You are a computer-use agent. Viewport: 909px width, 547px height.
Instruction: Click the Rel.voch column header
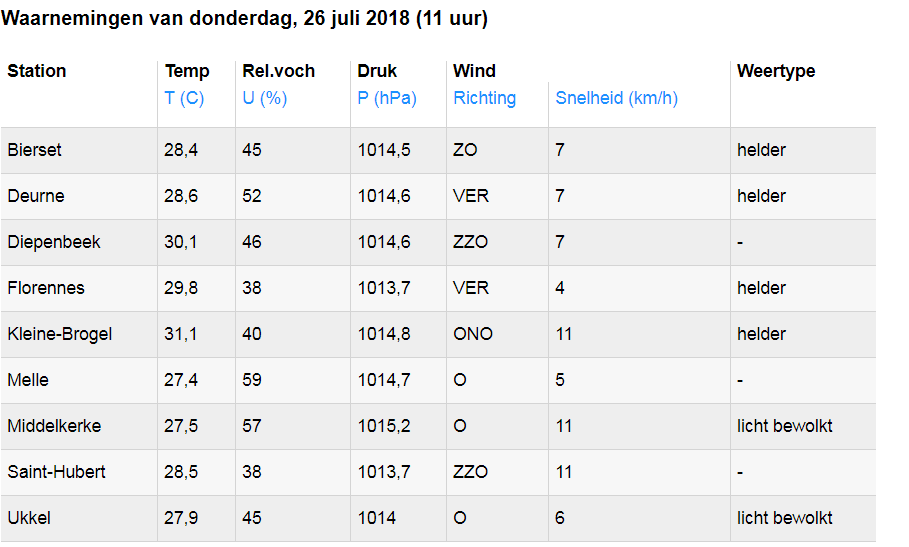[279, 71]
